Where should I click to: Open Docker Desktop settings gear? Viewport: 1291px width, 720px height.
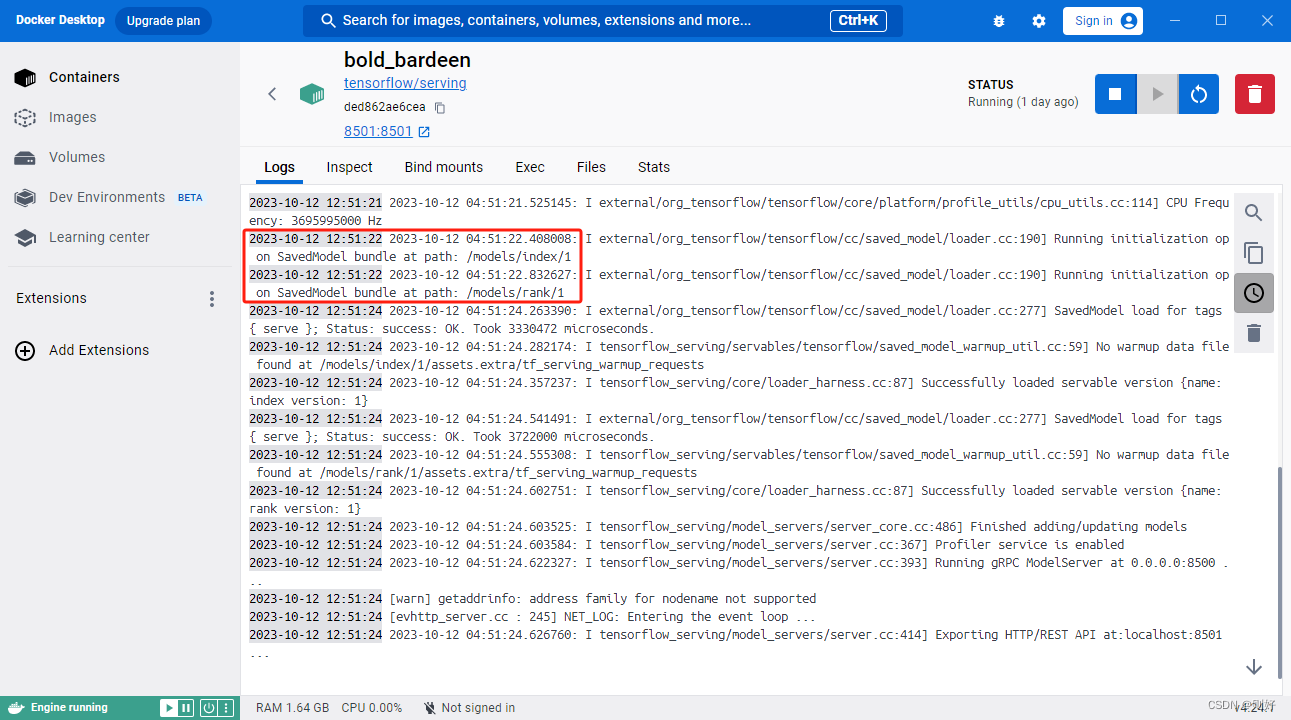[x=1039, y=21]
